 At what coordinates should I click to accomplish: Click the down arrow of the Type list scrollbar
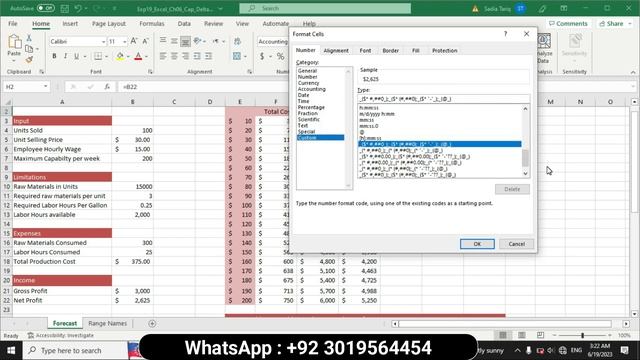pos(525,173)
